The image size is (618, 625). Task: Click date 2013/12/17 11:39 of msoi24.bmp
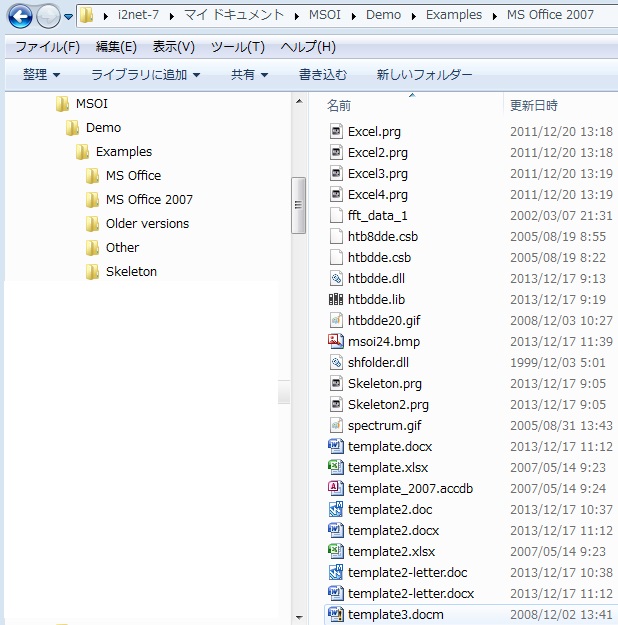point(561,341)
